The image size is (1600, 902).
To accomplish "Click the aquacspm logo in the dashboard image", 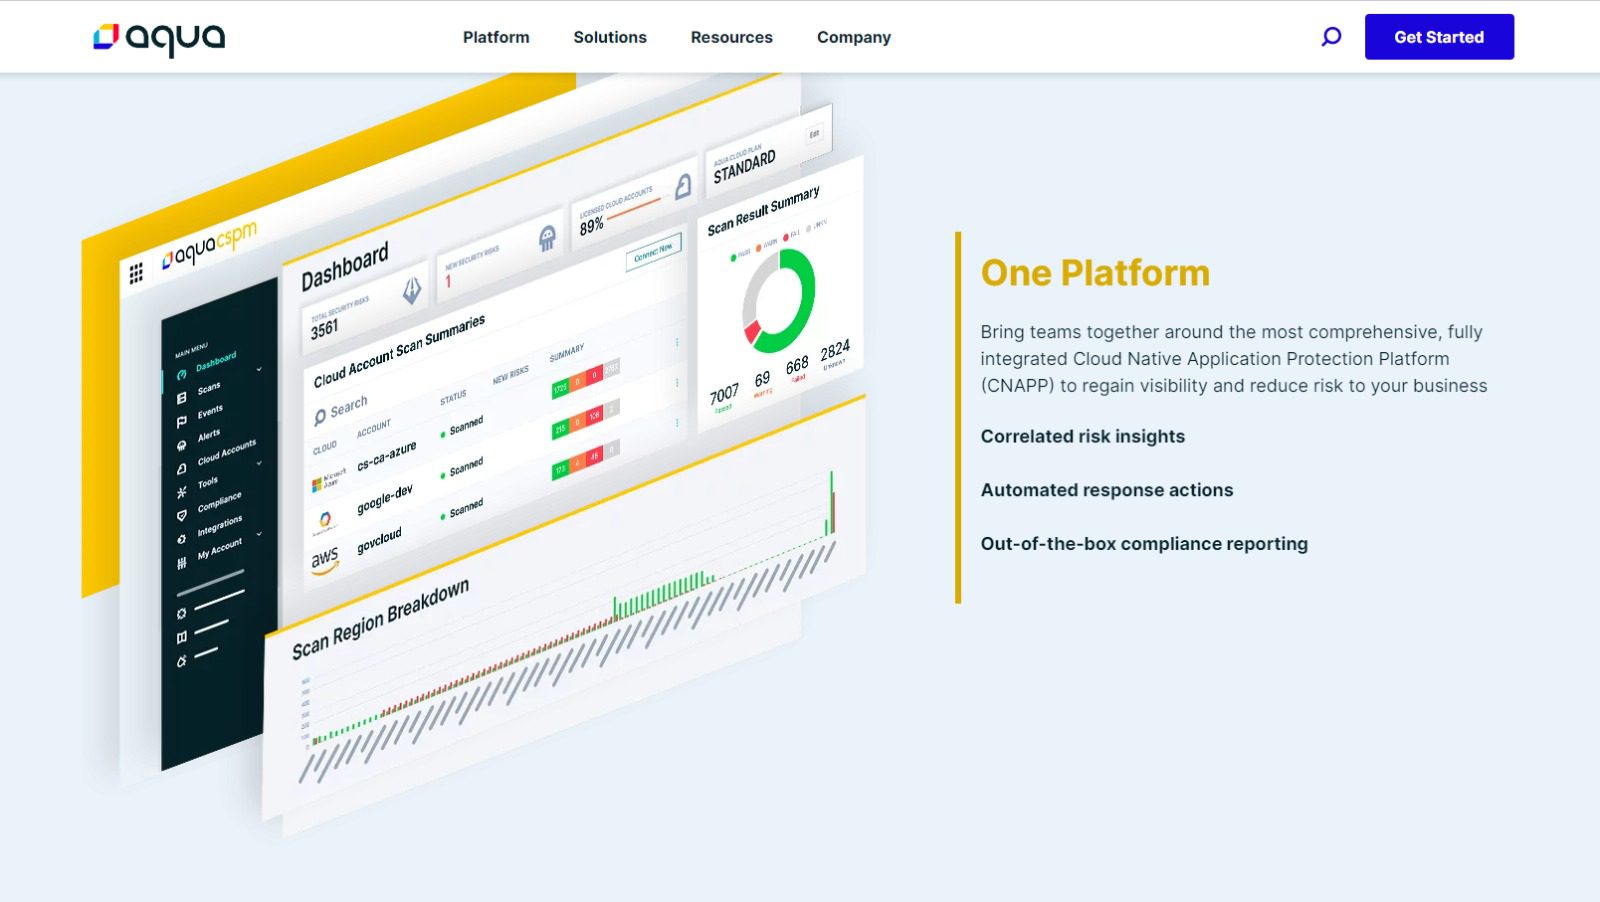I will click(210, 245).
